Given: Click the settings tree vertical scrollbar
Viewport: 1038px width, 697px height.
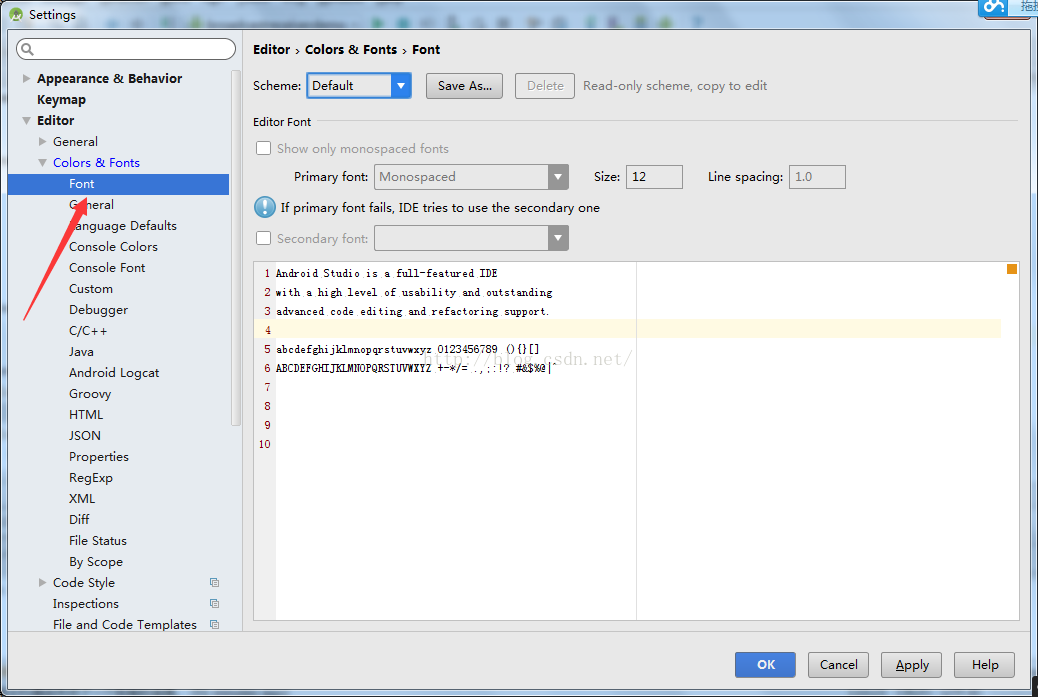Looking at the screenshot, I should coord(236,248).
